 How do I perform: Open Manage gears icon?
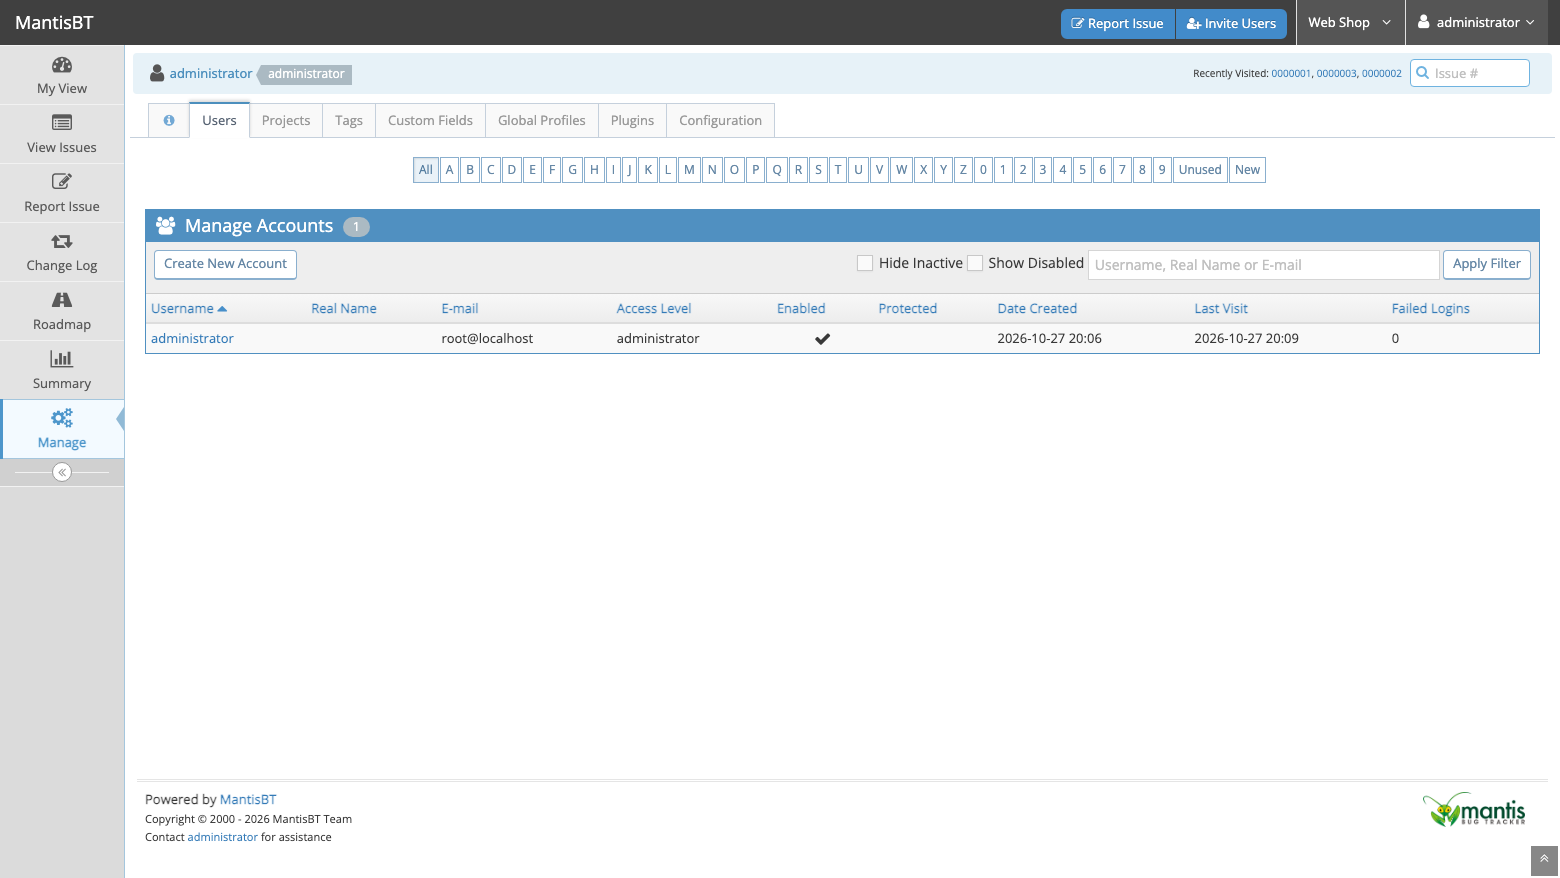pos(62,418)
